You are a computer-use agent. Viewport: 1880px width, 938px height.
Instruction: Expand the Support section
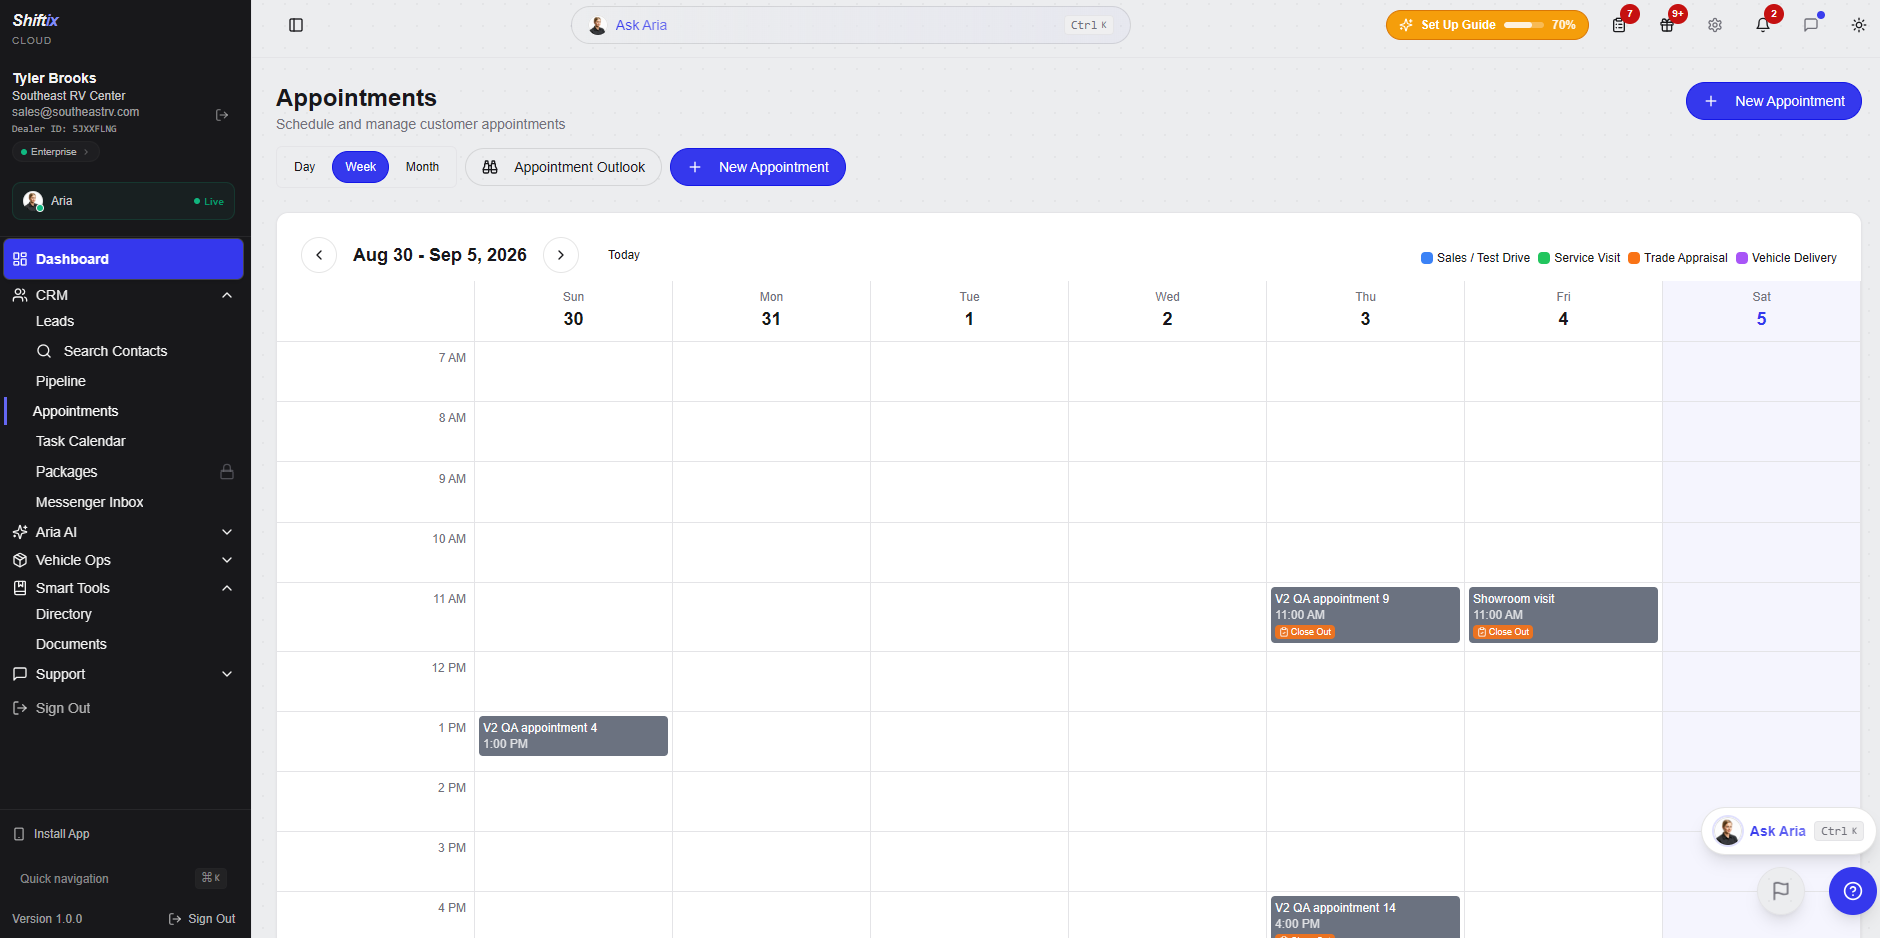[227, 674]
